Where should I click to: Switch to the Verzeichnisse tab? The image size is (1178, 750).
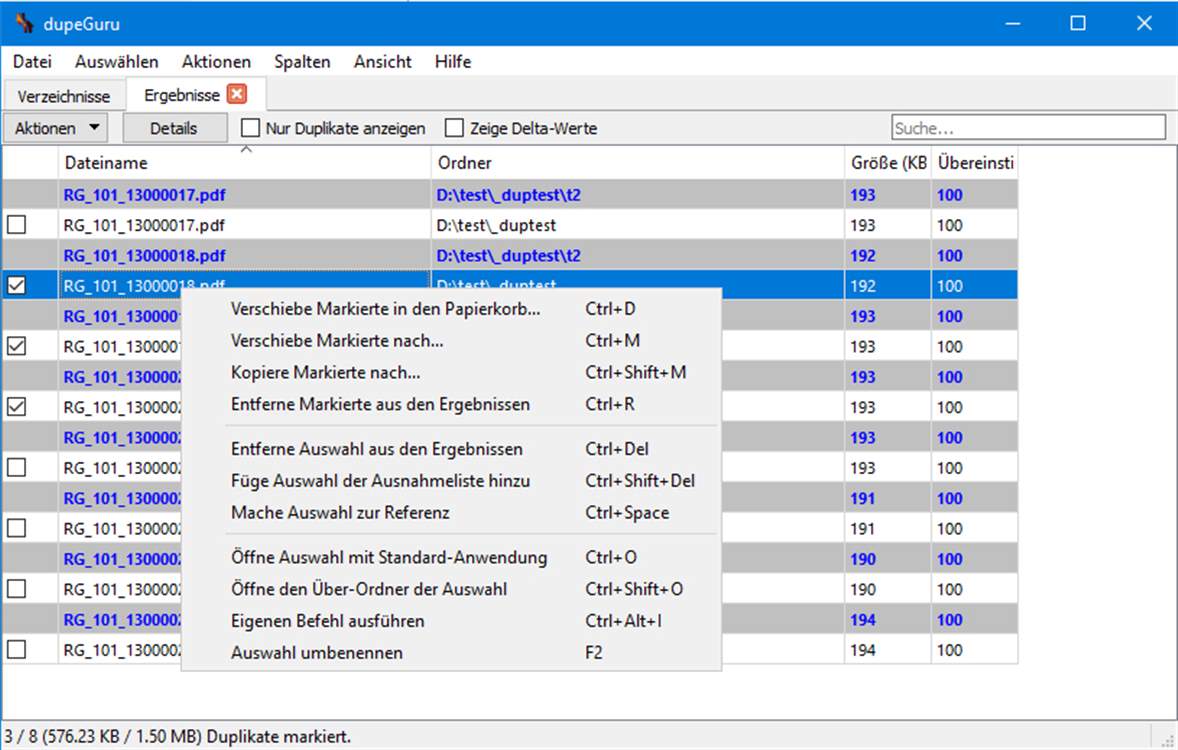point(64,96)
